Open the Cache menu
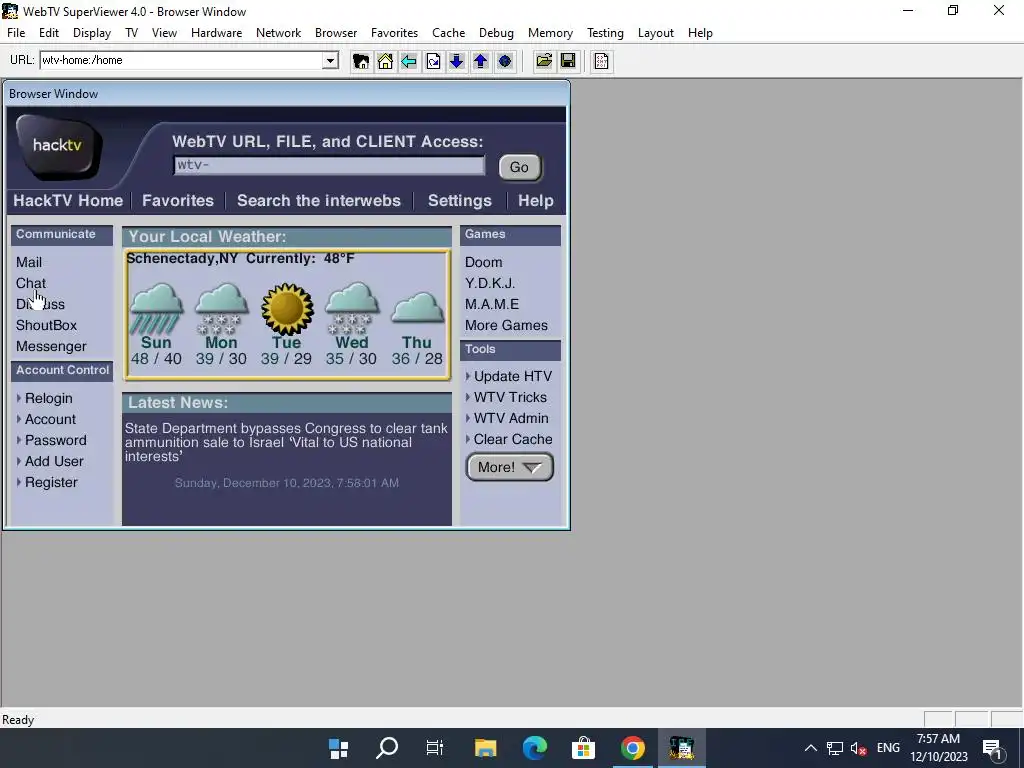Image resolution: width=1024 pixels, height=768 pixels. tap(449, 33)
